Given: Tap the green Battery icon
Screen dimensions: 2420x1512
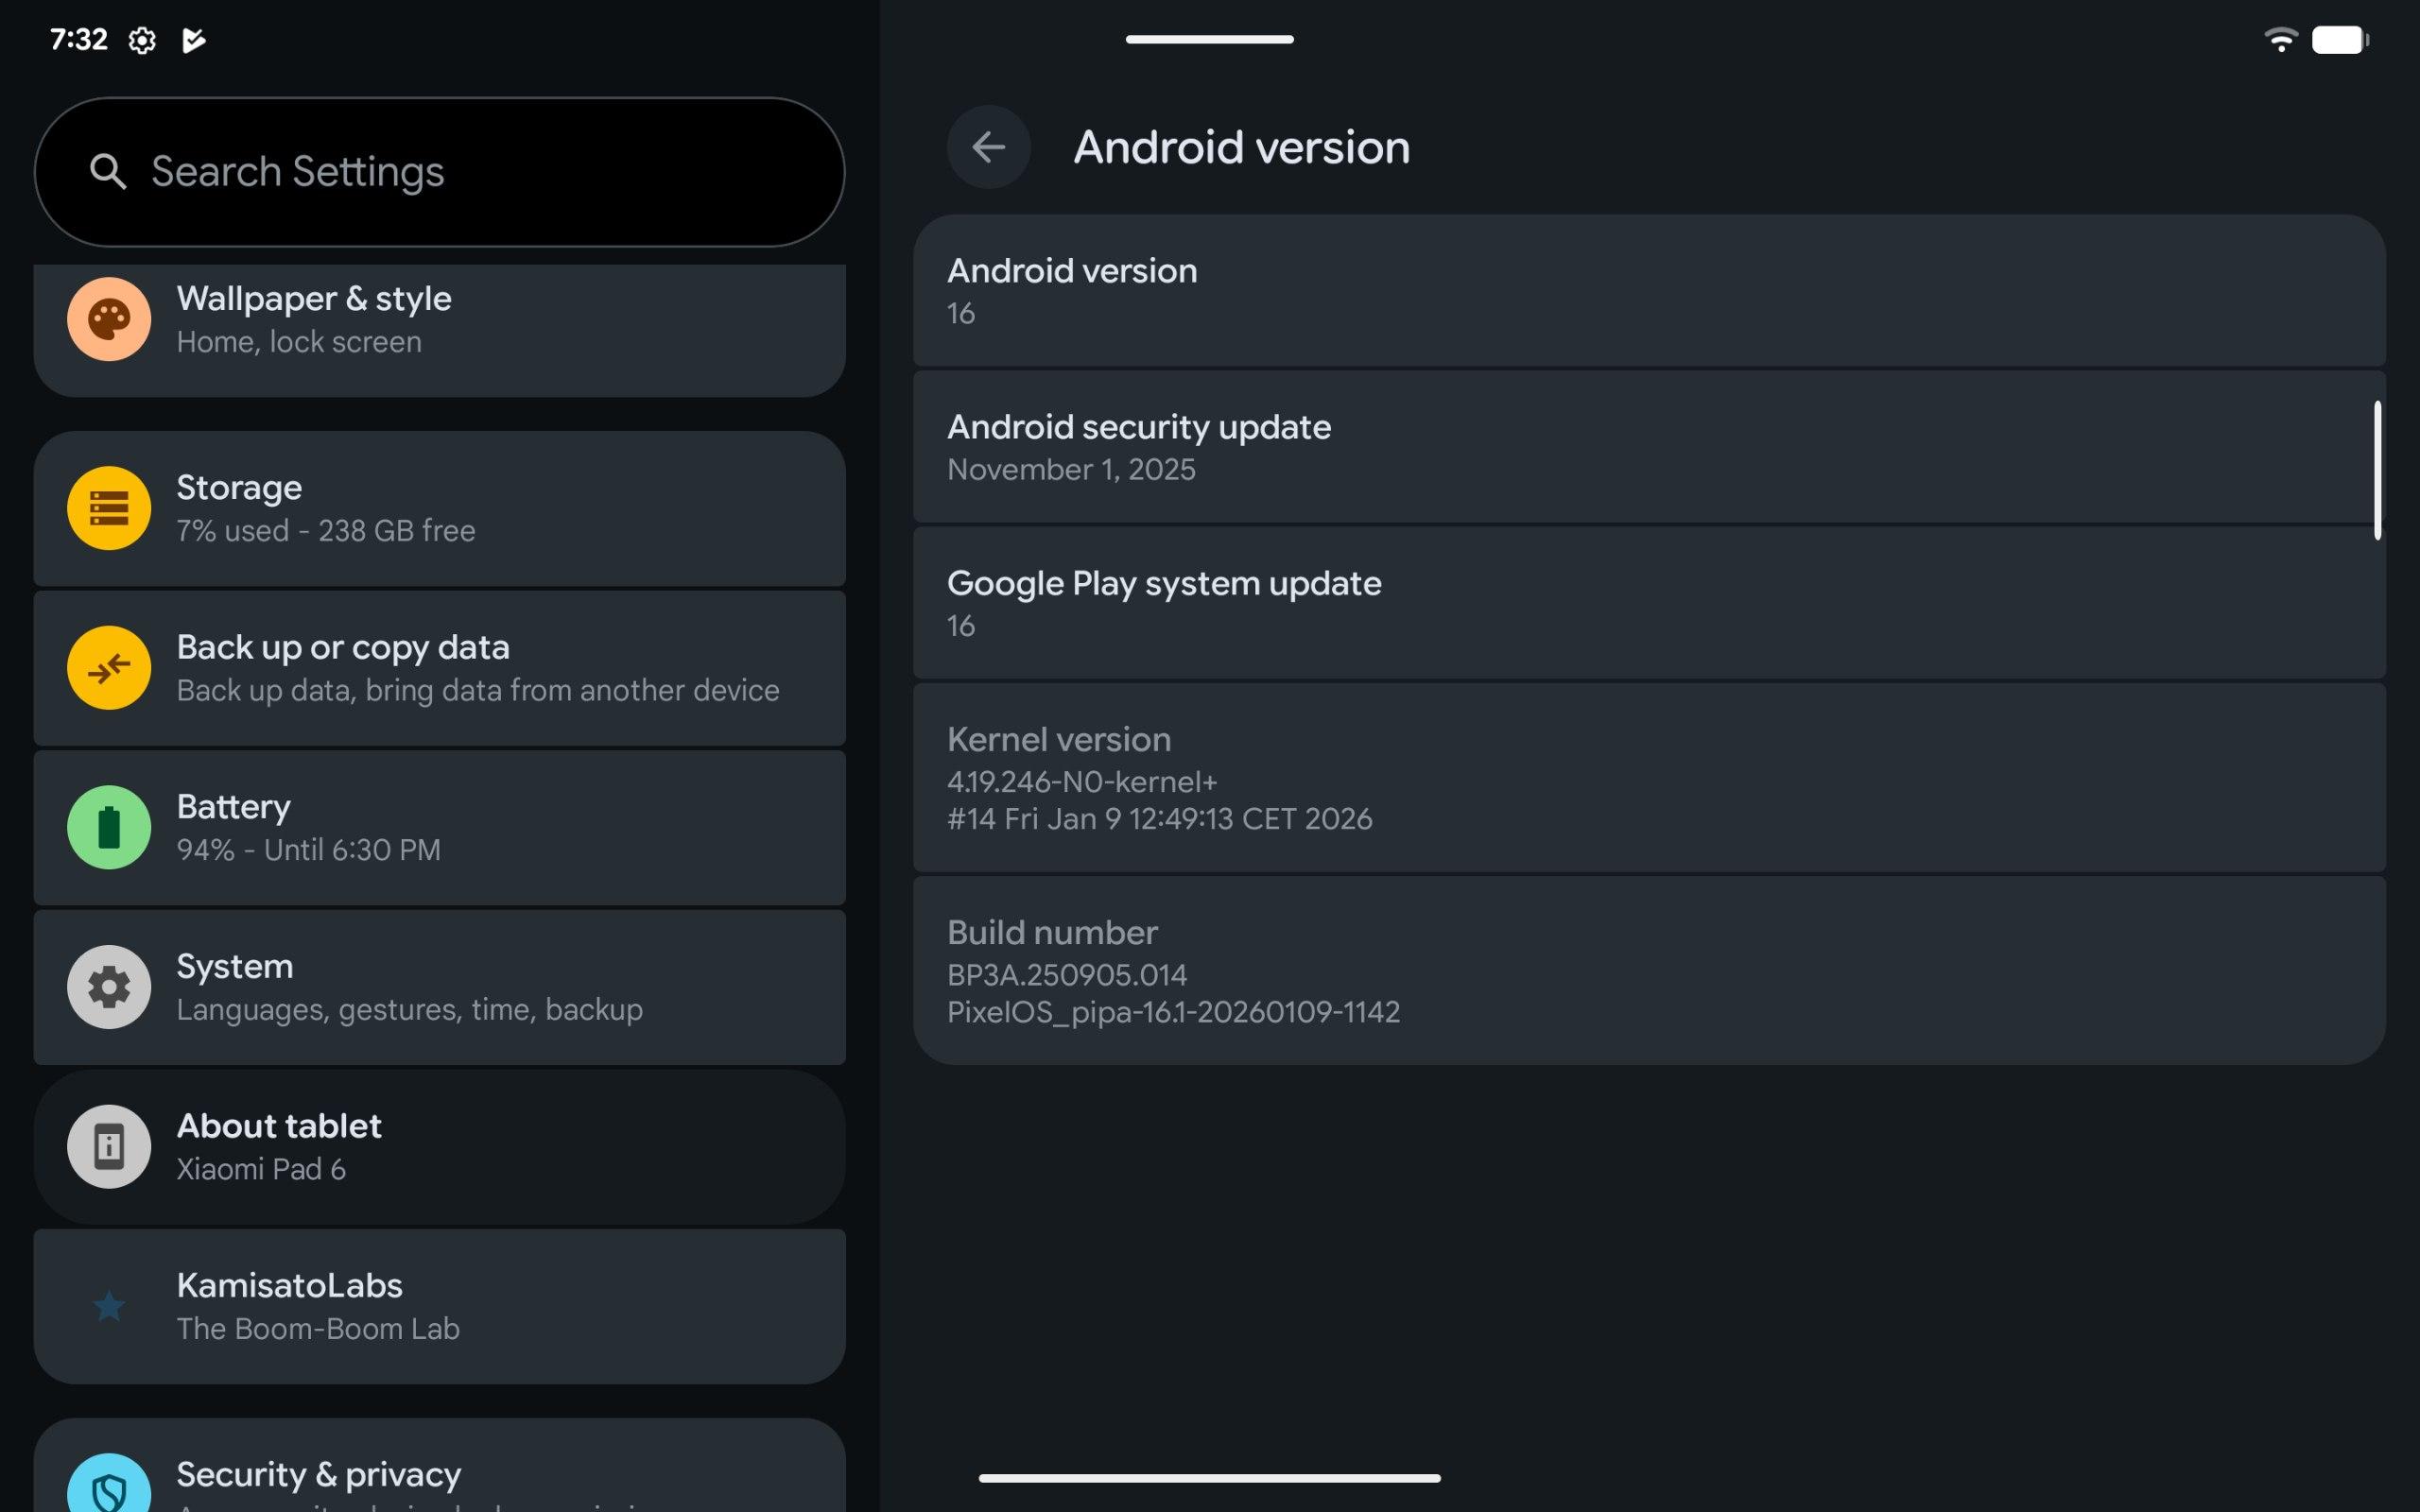Looking at the screenshot, I should (109, 827).
